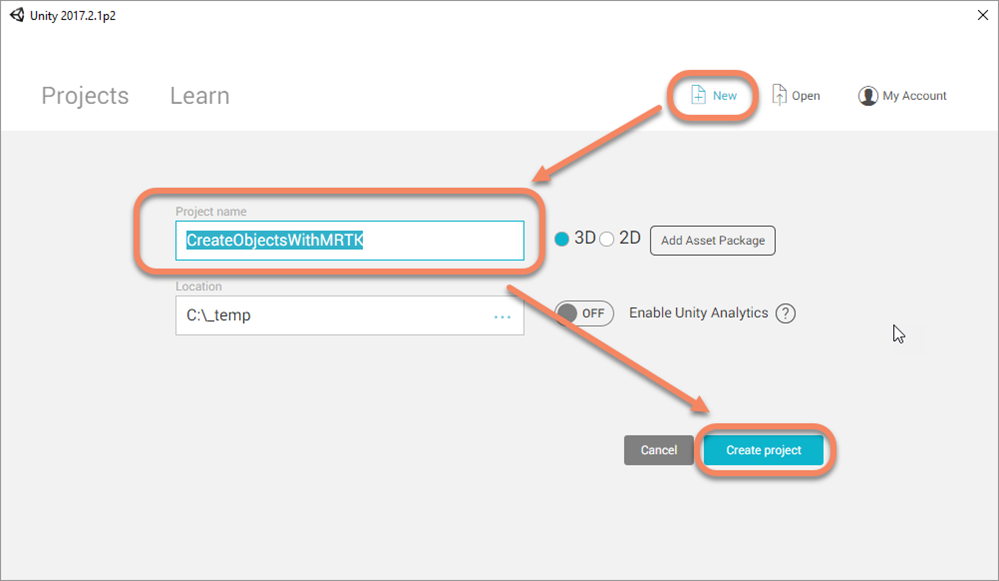Select the 2D radio button
The image size is (999, 581).
point(607,239)
